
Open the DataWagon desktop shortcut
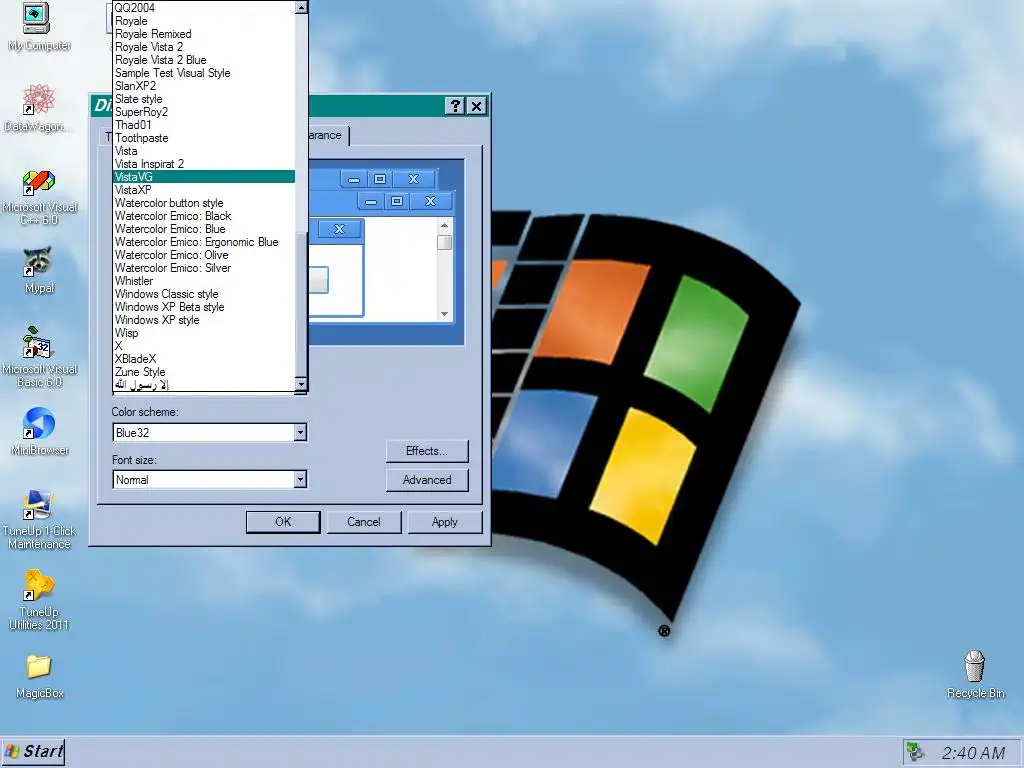38,108
